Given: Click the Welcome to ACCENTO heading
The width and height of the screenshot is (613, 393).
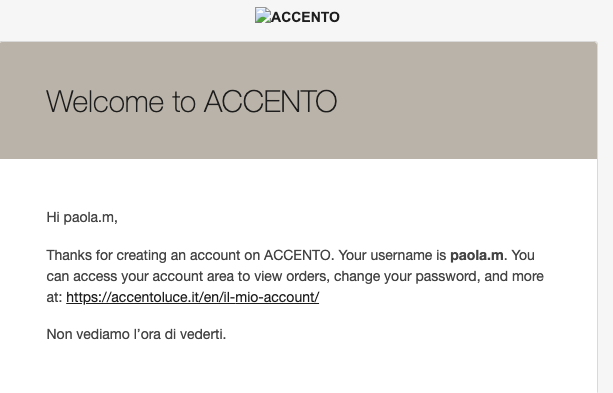Looking at the screenshot, I should (192, 101).
